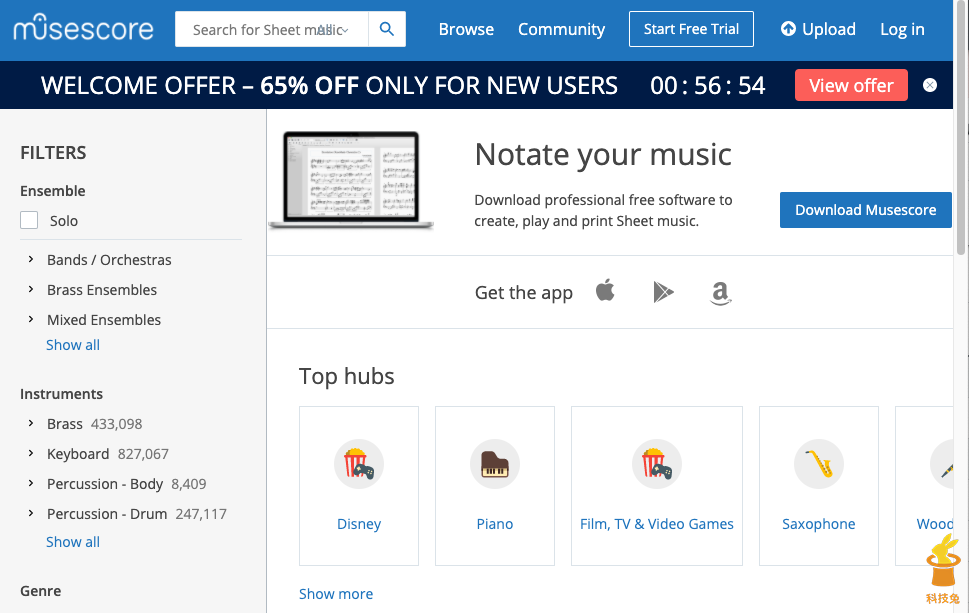Click the Film, TV & Video Games icon
The width and height of the screenshot is (969, 613).
click(657, 464)
